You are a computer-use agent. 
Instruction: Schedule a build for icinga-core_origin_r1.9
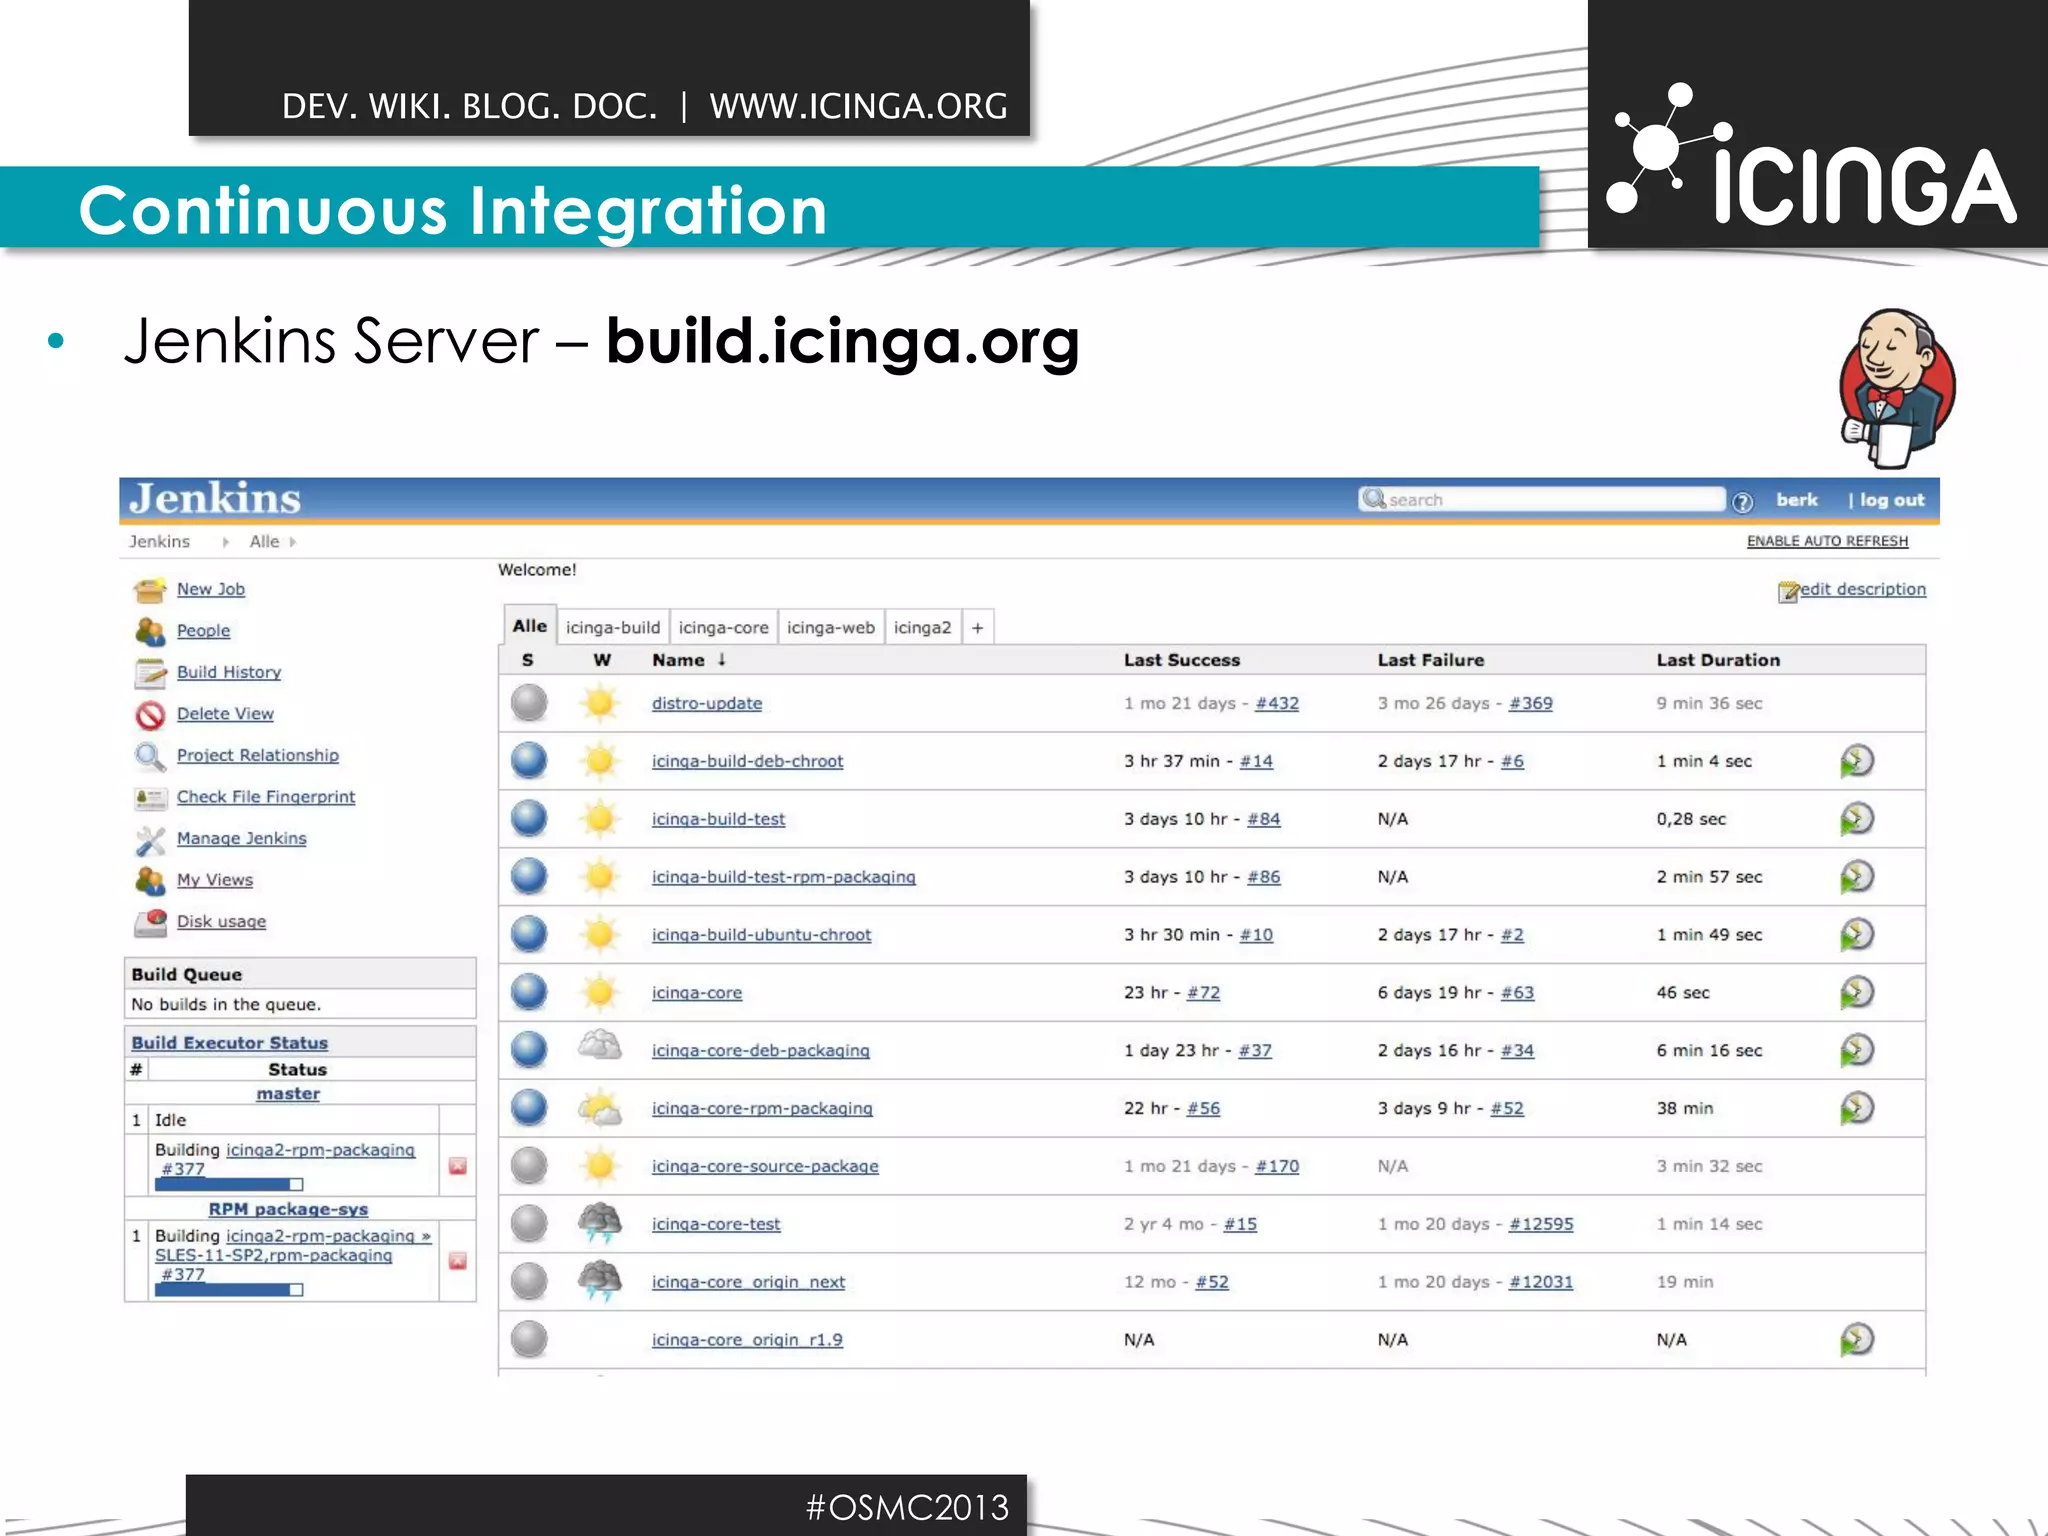[1856, 1340]
